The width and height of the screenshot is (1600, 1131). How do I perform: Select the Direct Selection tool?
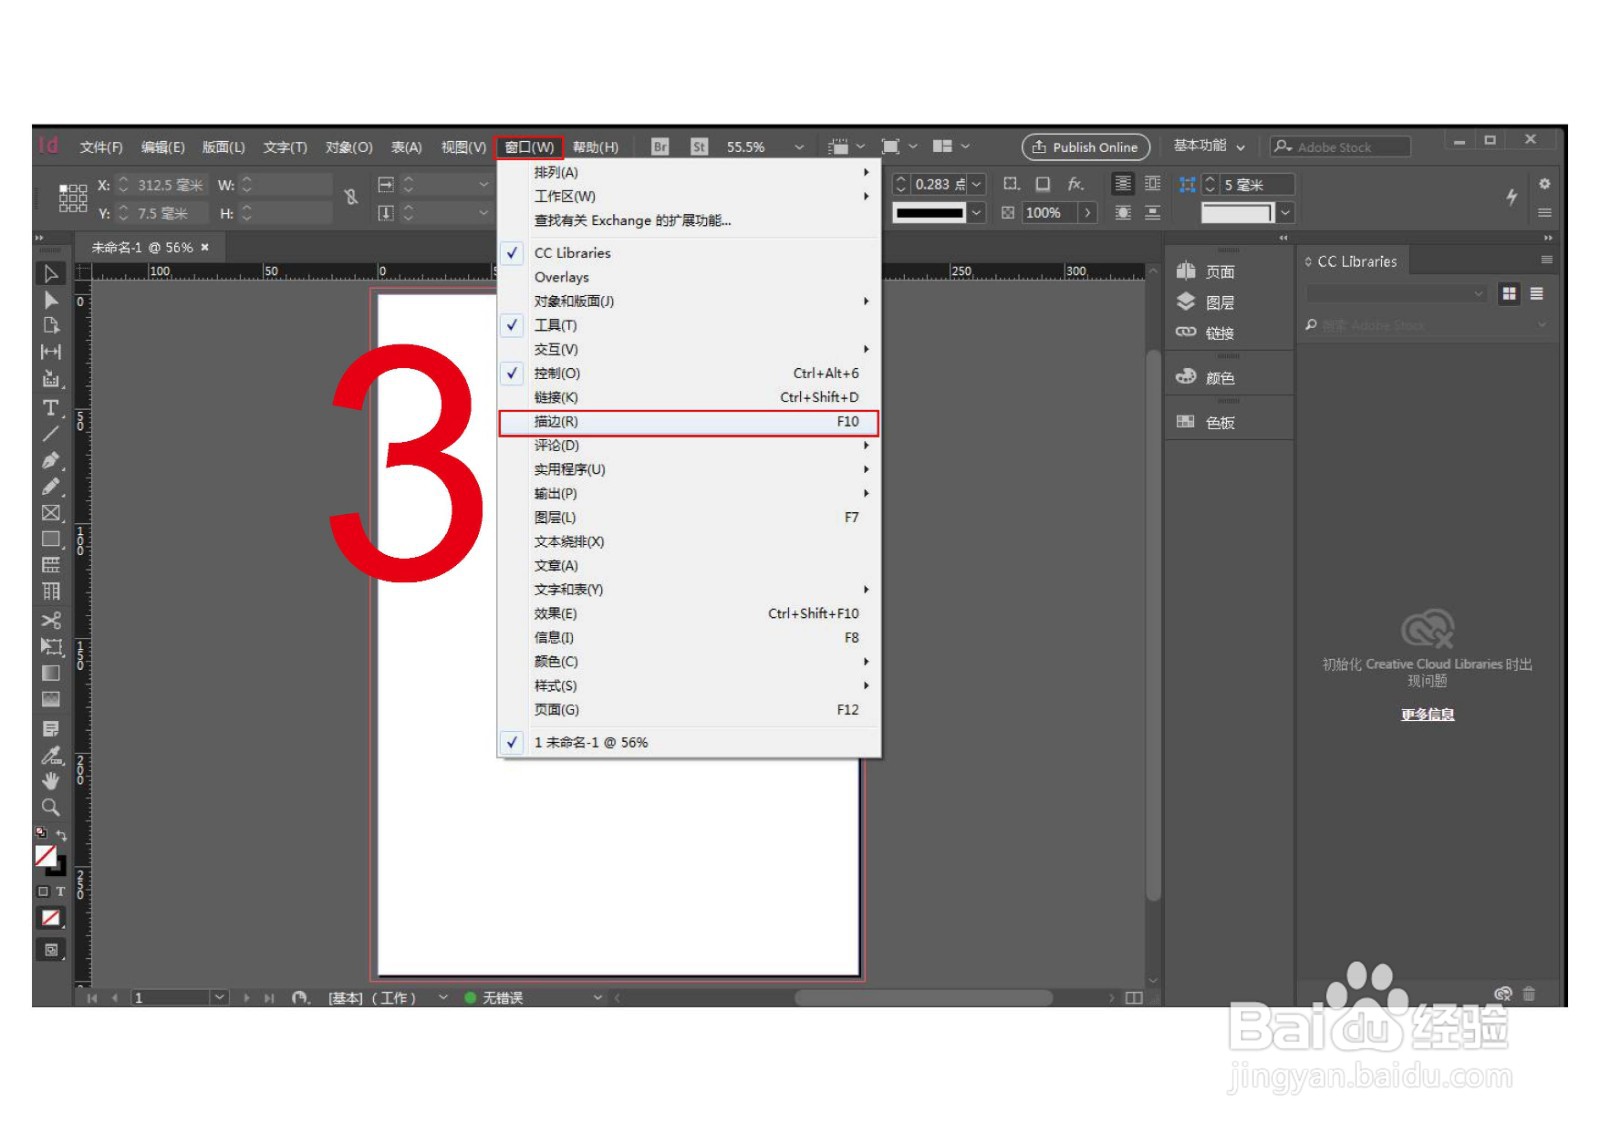click(51, 300)
